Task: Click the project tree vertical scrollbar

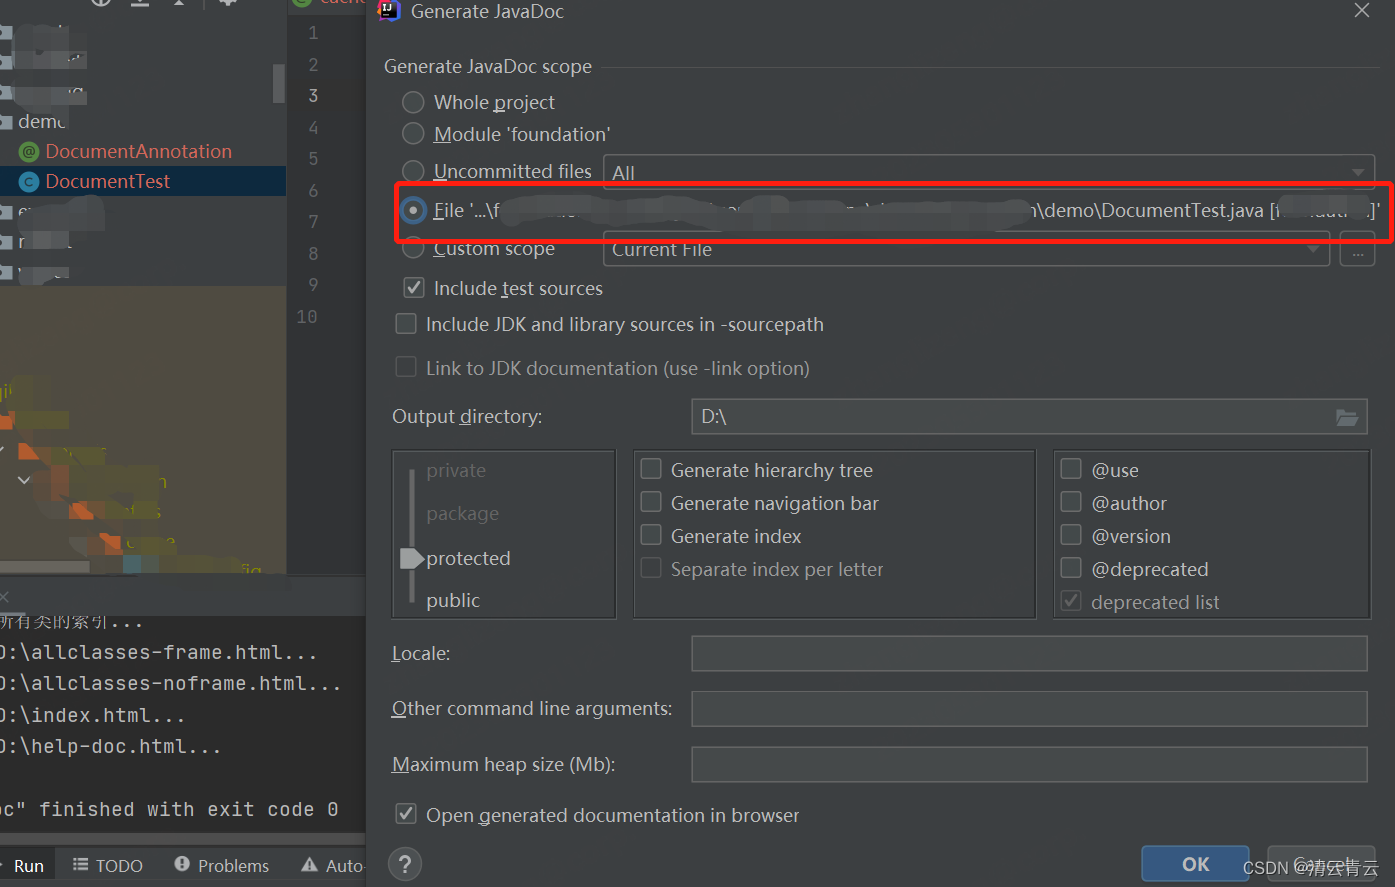Action: click(x=279, y=83)
